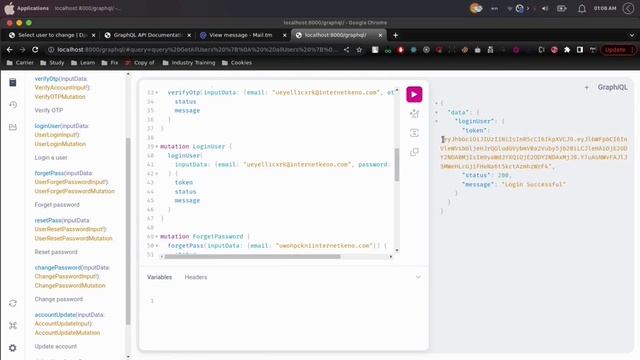Image resolution: width=640 pixels, height=360 pixels.
Task: Click the re-fetch schema icon
Action: 13,303
